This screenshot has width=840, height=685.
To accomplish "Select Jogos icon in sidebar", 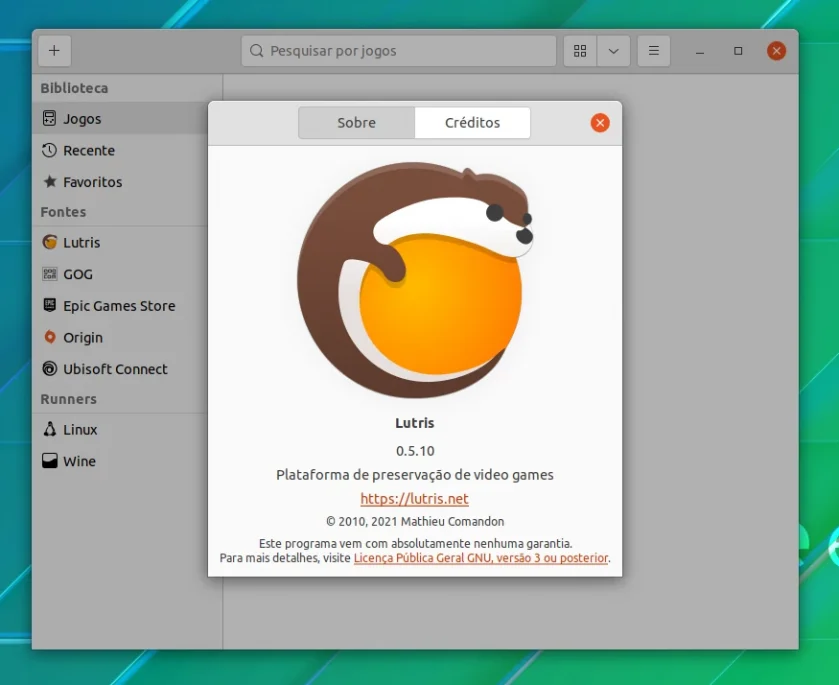I will (x=49, y=118).
